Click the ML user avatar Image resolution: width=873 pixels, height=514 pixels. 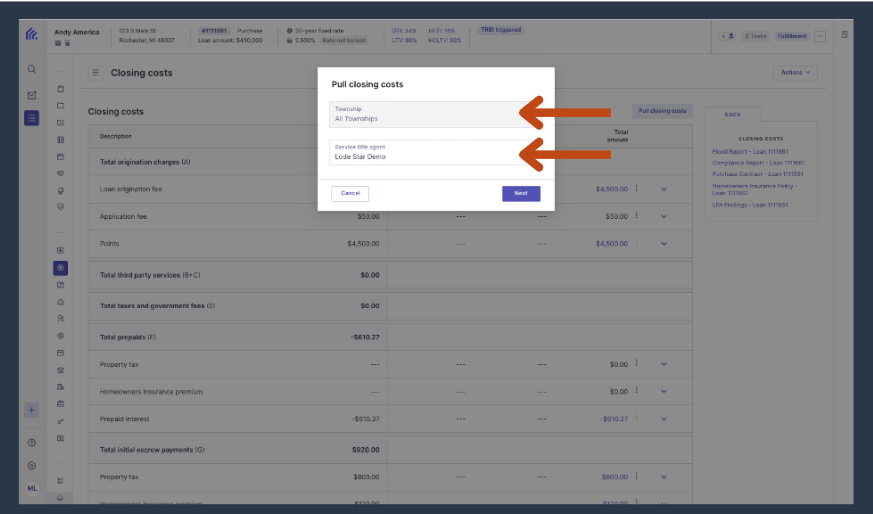pos(32,488)
